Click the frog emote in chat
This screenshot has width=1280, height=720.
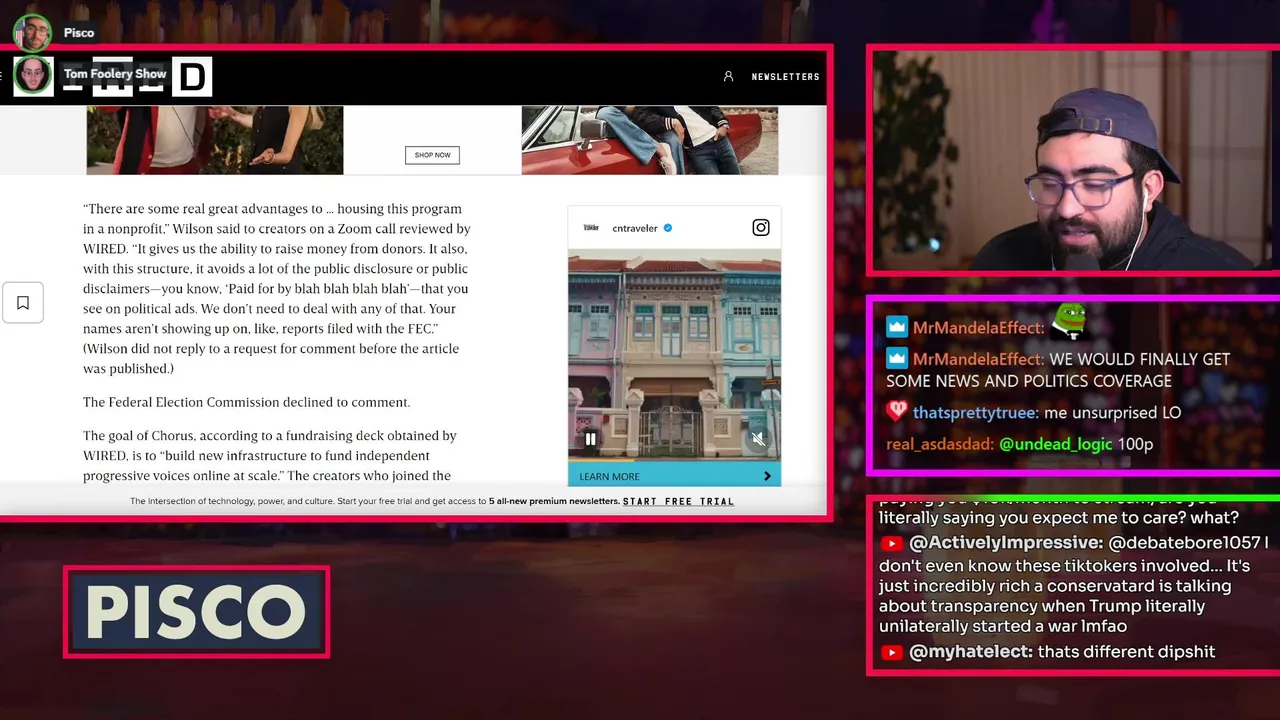(x=1070, y=321)
